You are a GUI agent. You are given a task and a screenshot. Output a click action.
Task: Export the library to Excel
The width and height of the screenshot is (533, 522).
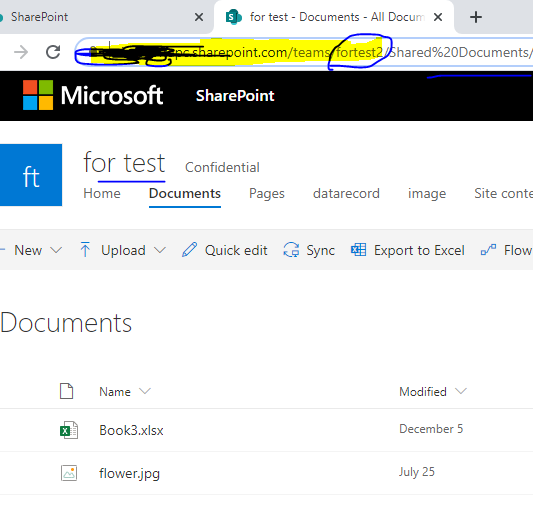tap(419, 250)
